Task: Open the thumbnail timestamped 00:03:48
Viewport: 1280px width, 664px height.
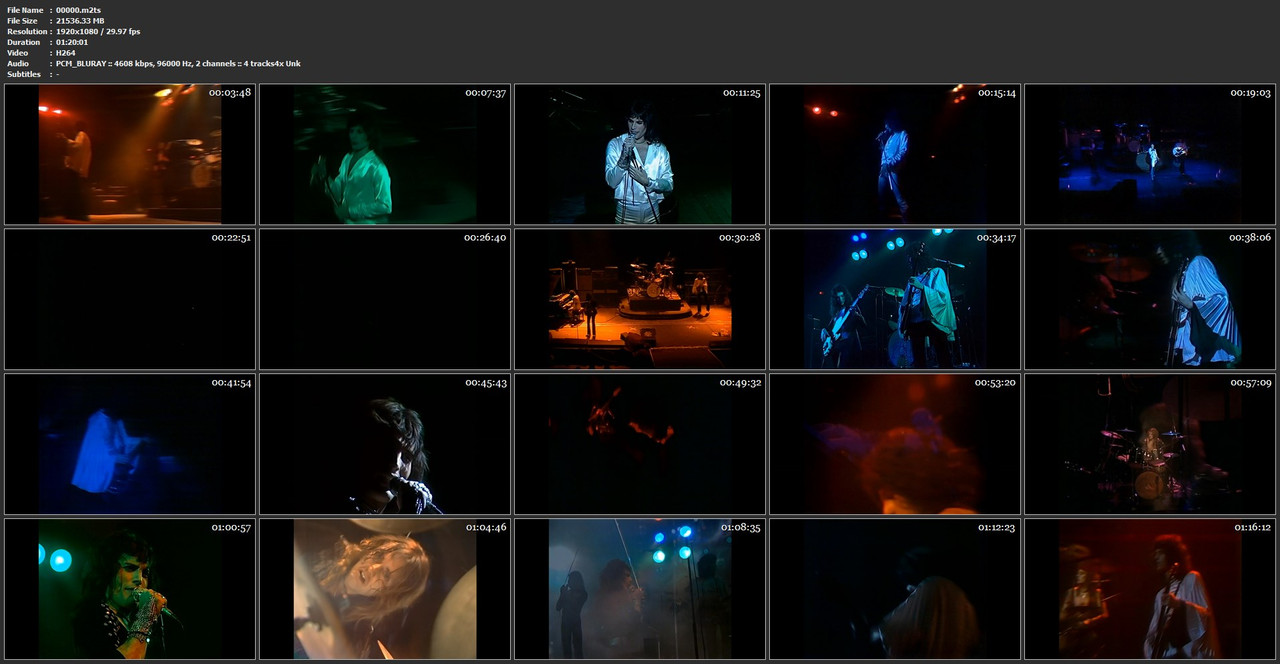Action: [130, 154]
